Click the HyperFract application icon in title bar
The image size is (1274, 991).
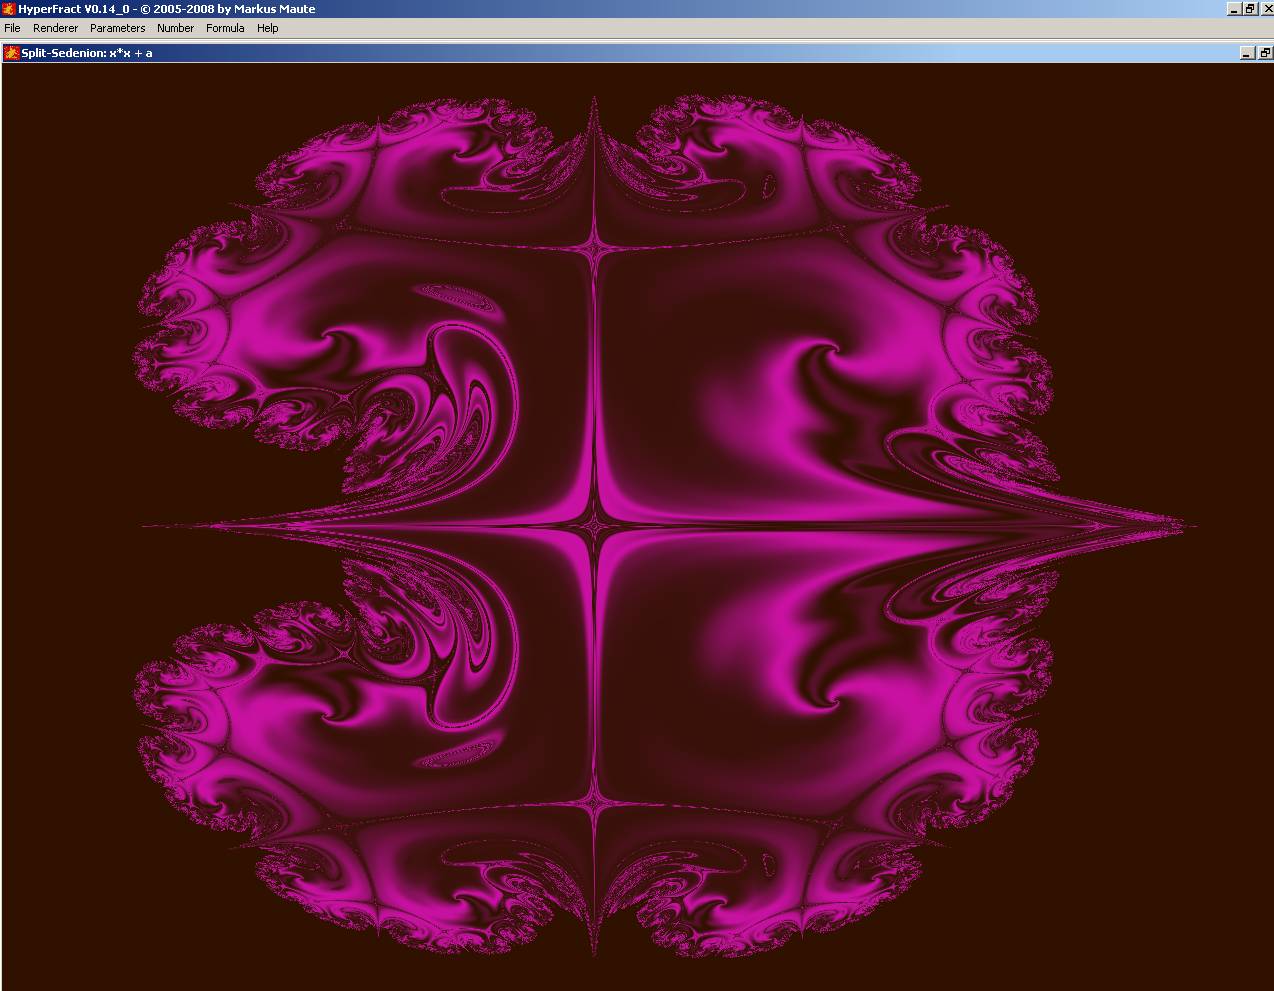[x=8, y=9]
